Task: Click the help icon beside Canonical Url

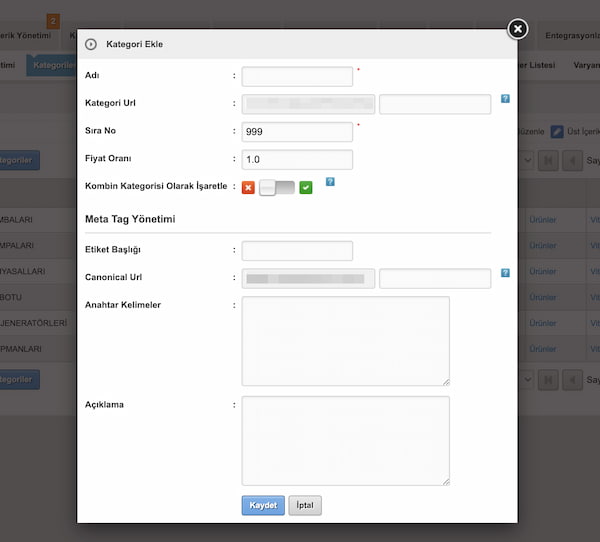Action: coord(505,273)
